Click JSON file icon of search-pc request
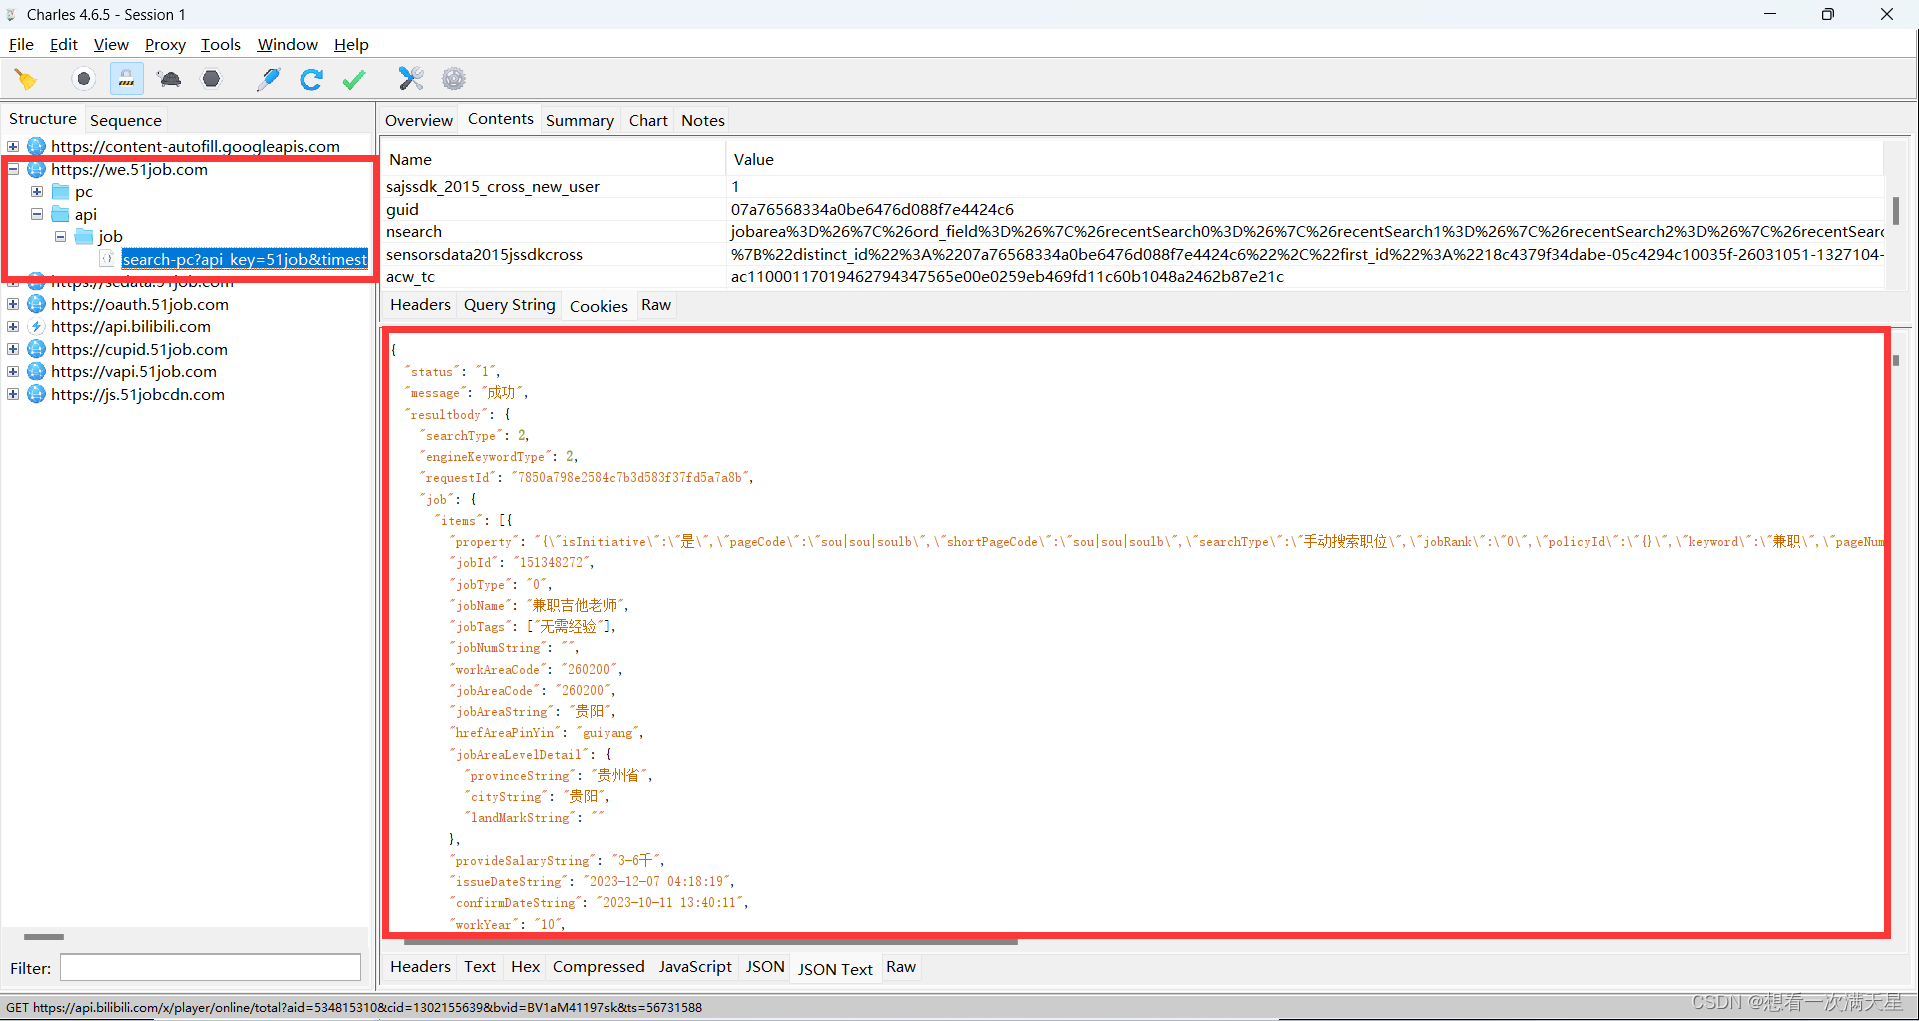Image resolution: width=1919 pixels, height=1021 pixels. pos(107,259)
